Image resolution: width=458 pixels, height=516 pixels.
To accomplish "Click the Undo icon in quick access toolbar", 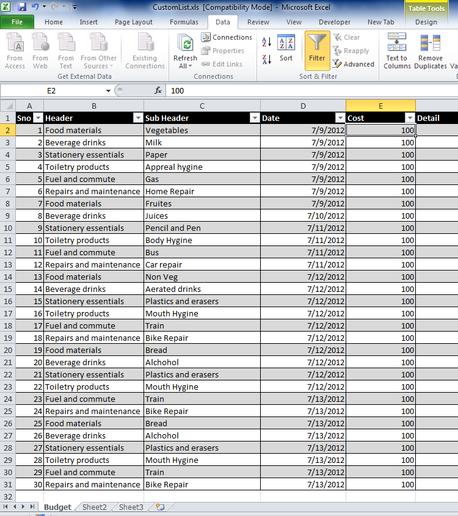I will tap(35, 7).
